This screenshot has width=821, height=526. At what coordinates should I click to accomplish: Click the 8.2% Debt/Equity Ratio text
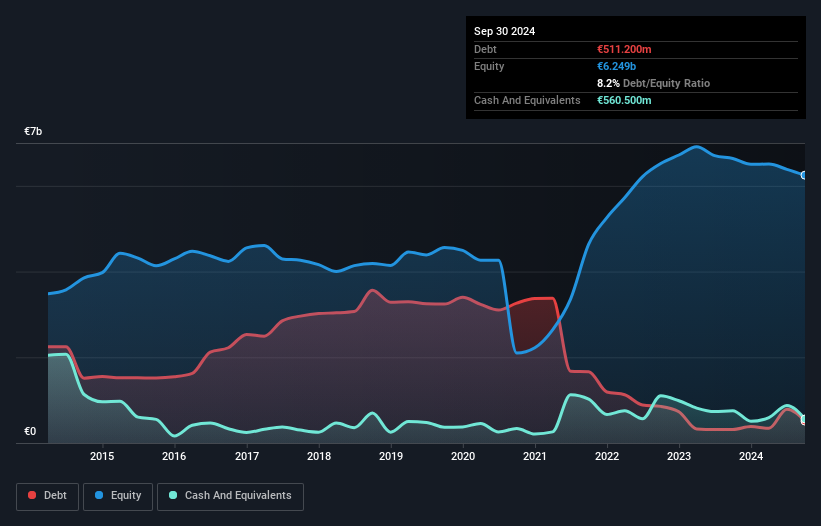(x=653, y=83)
